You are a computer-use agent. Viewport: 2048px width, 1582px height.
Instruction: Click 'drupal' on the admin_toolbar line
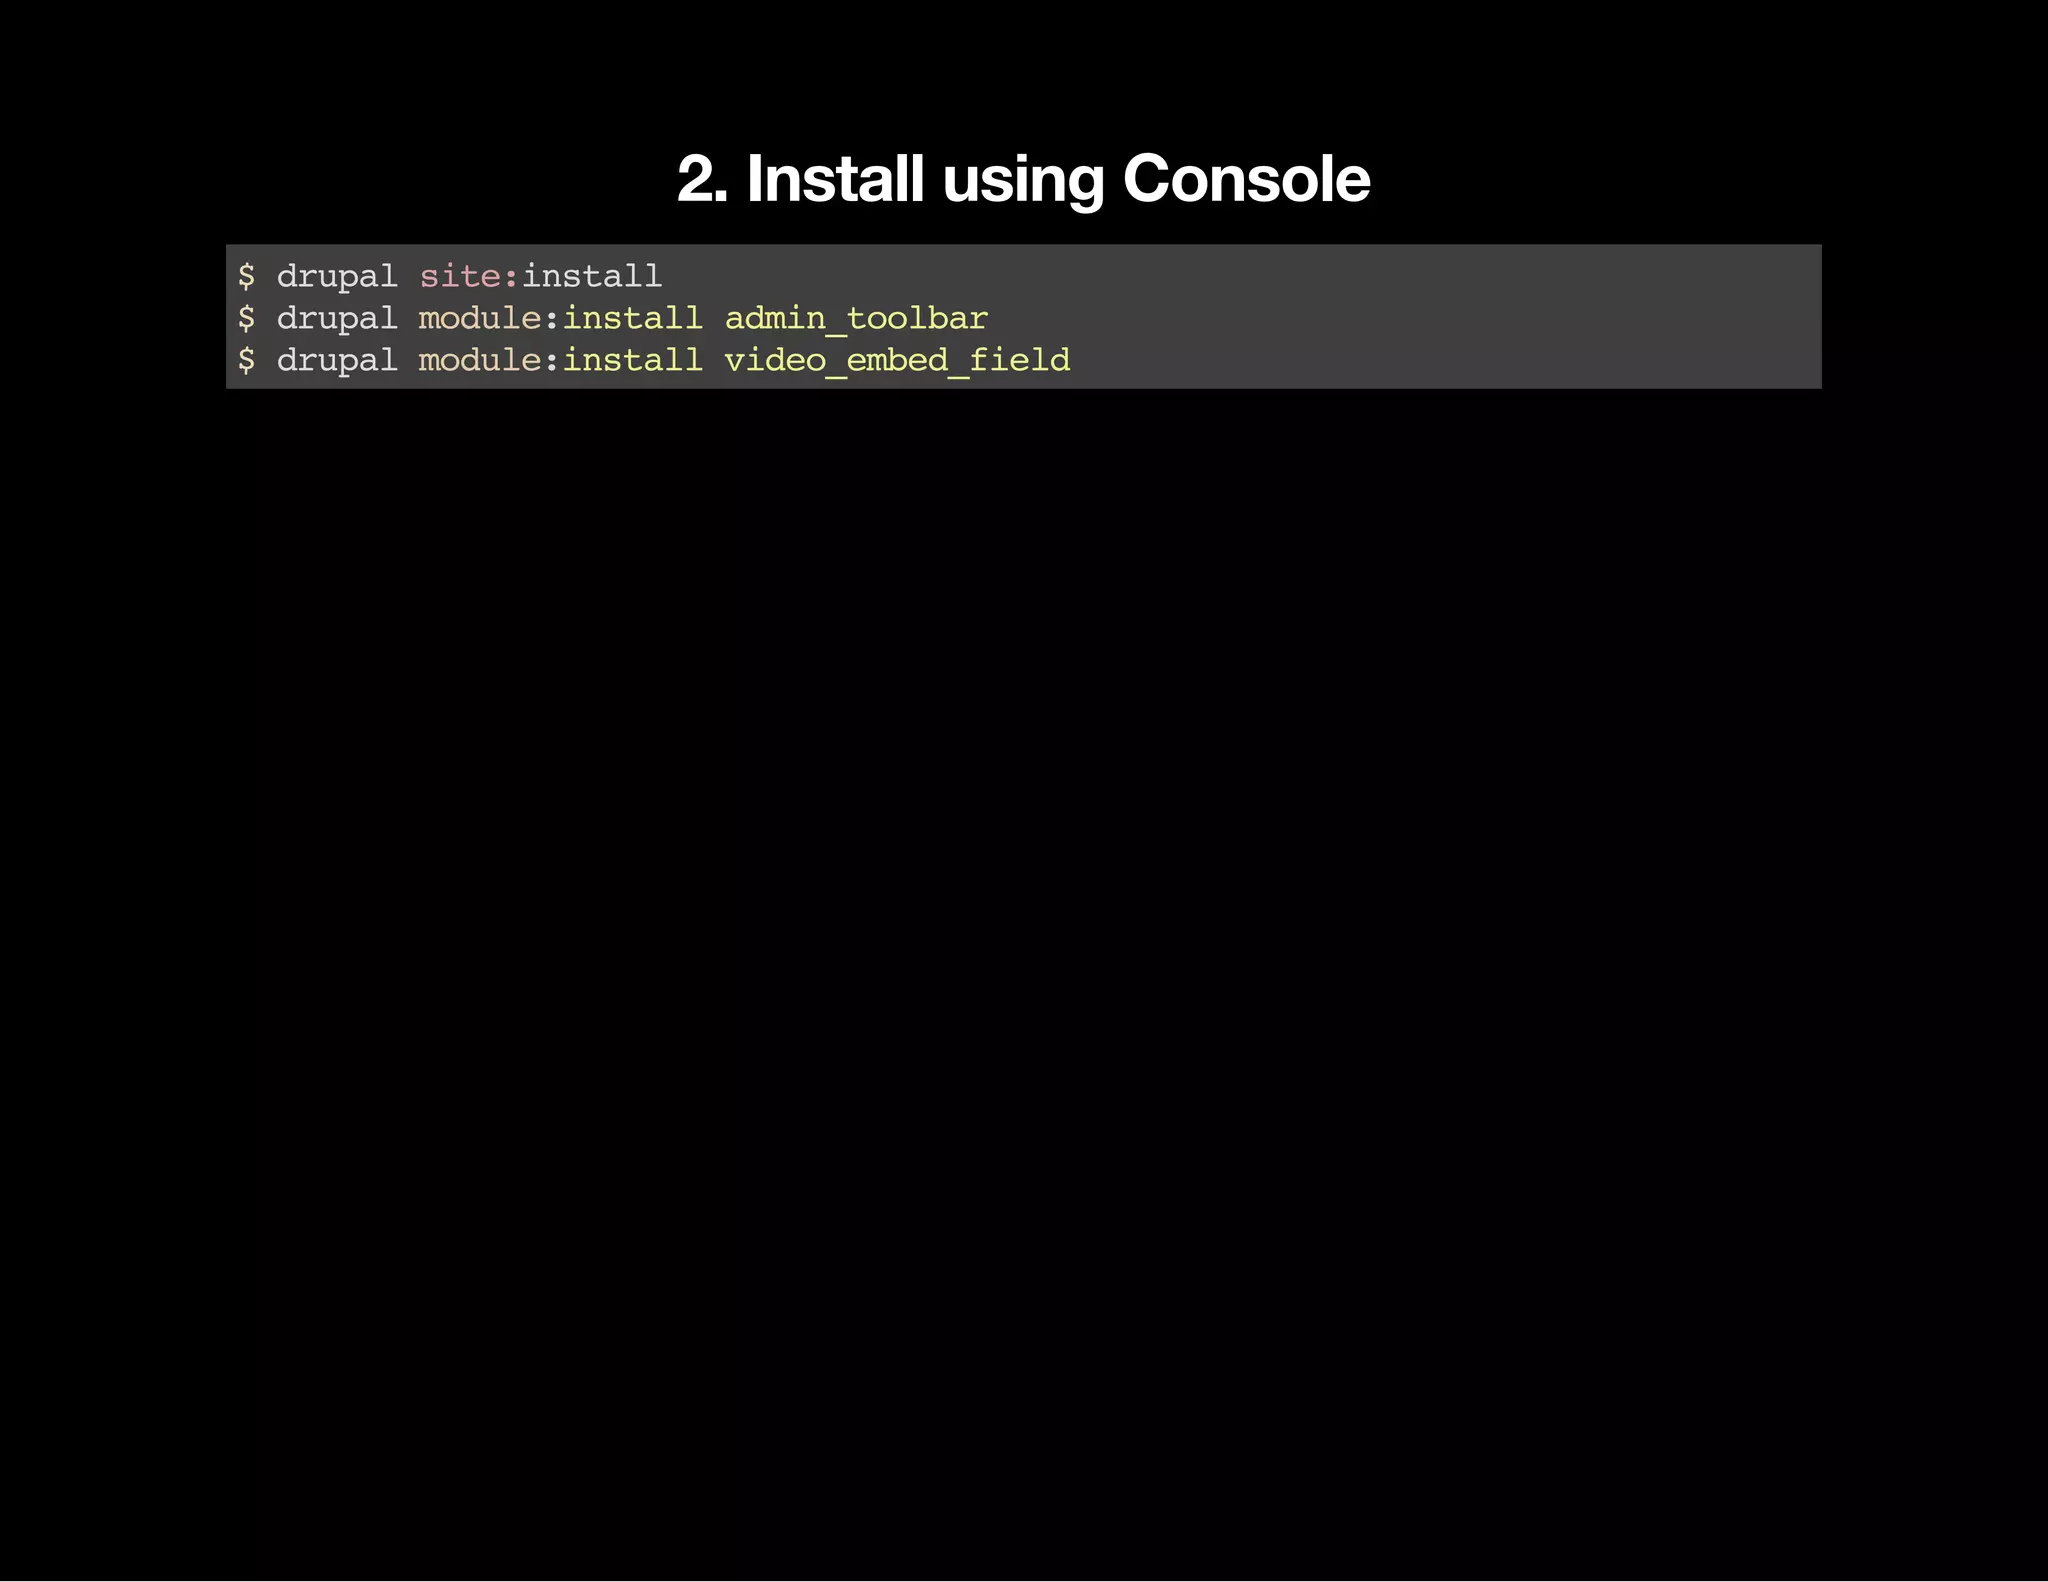click(x=337, y=319)
